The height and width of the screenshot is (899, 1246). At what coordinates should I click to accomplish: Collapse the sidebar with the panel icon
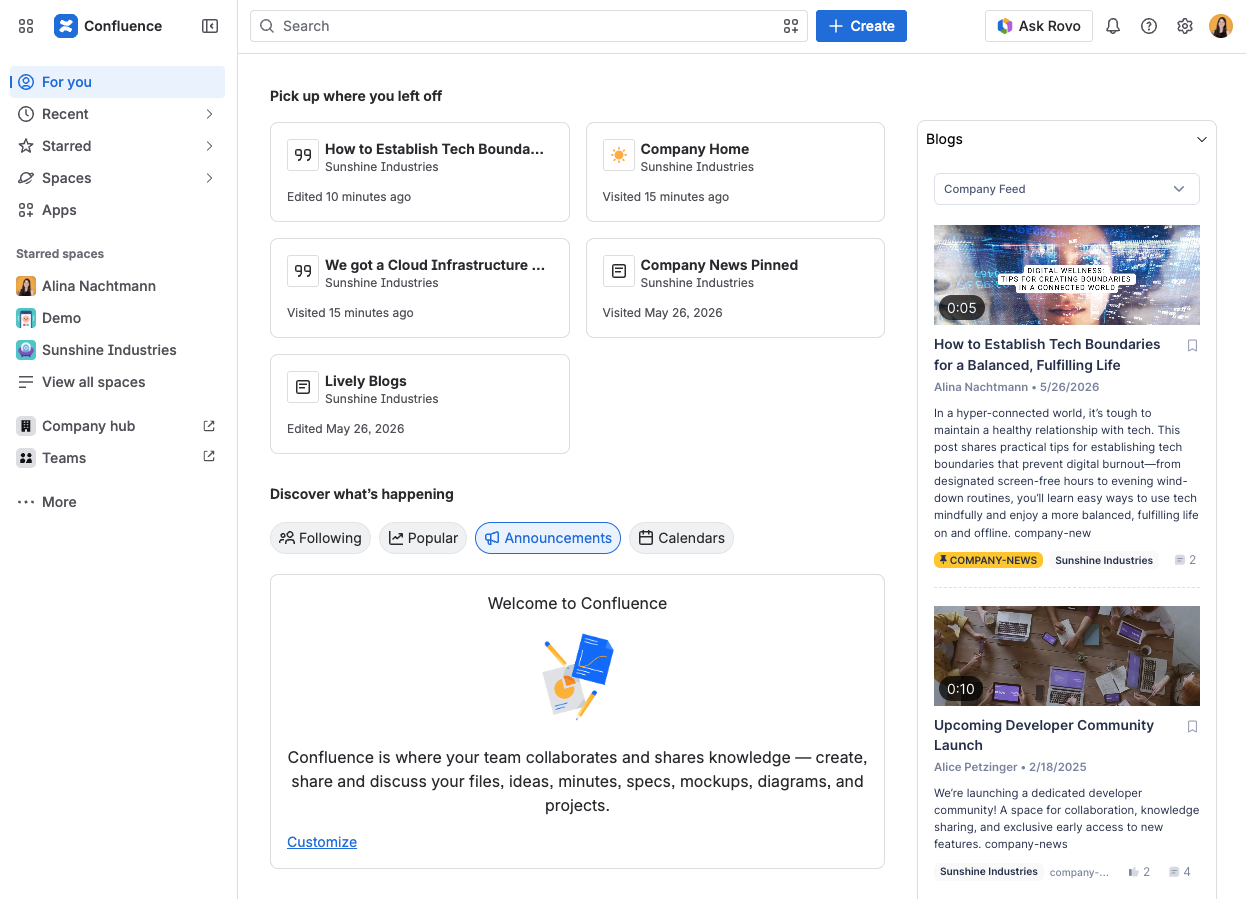point(210,26)
